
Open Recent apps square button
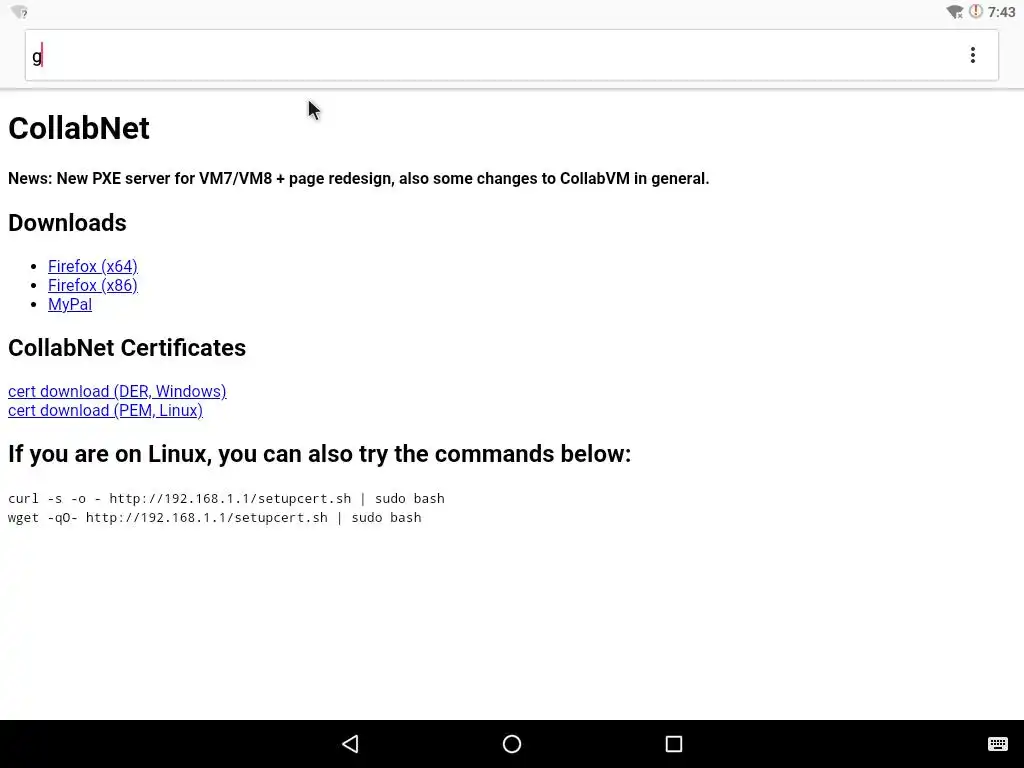pyautogui.click(x=673, y=744)
